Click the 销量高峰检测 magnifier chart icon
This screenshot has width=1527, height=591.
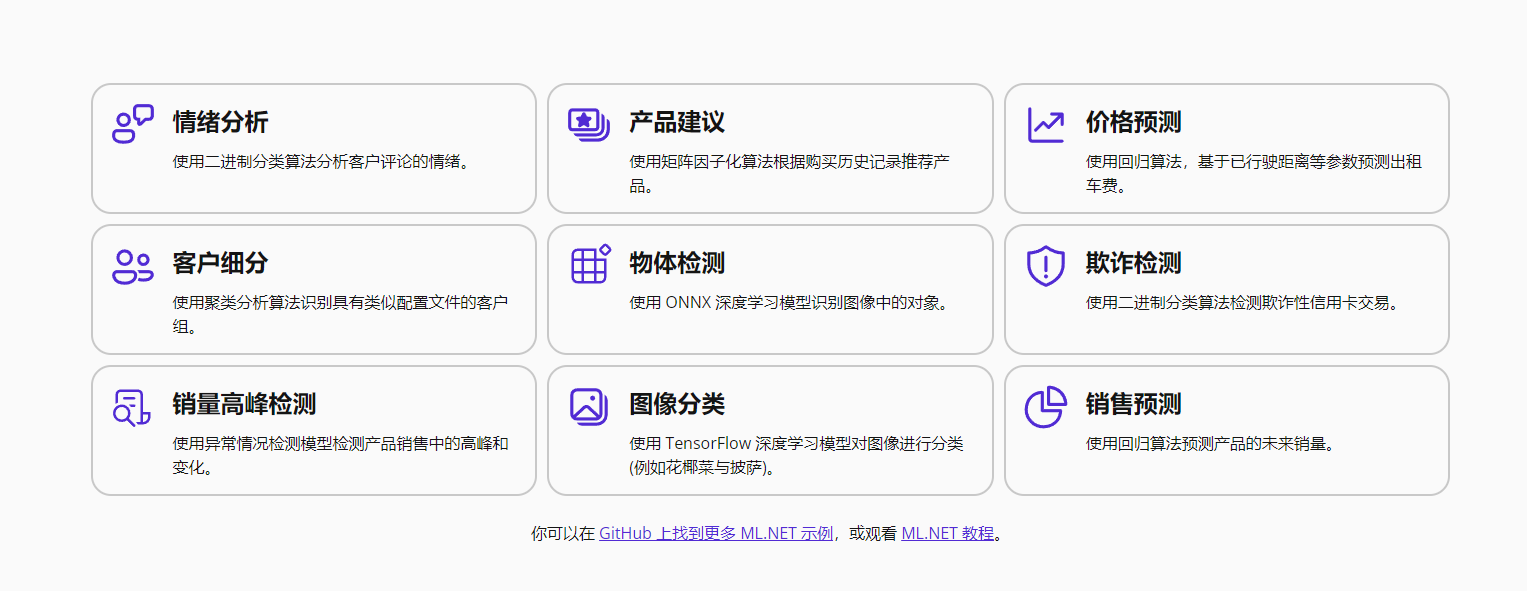click(130, 406)
